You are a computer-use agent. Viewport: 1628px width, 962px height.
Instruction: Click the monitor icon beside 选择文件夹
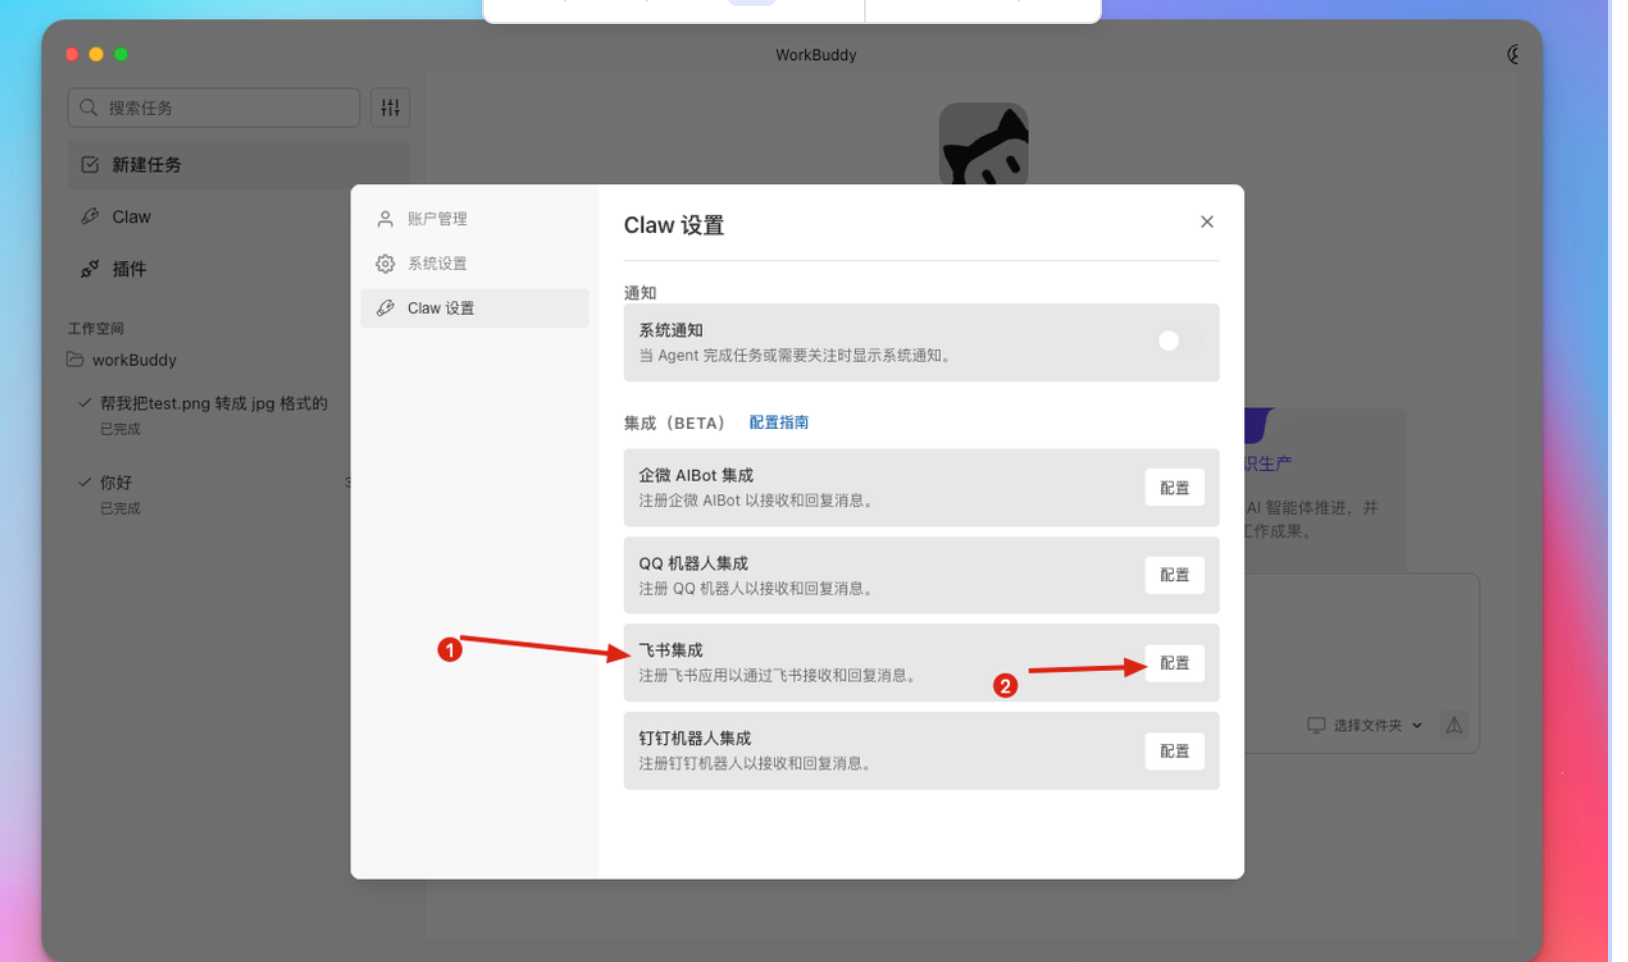(x=1316, y=726)
